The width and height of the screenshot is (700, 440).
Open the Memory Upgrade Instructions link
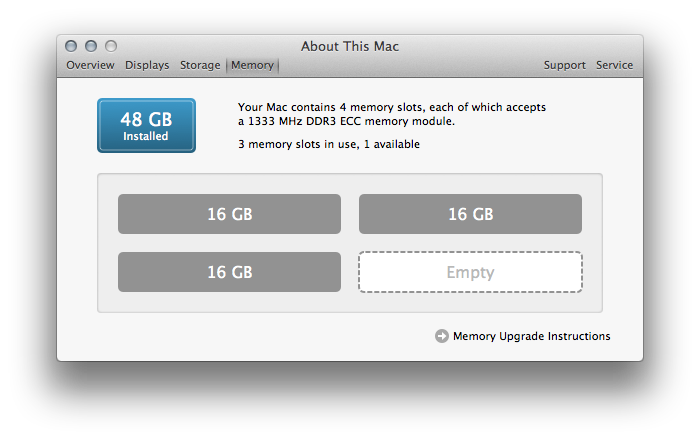531,336
